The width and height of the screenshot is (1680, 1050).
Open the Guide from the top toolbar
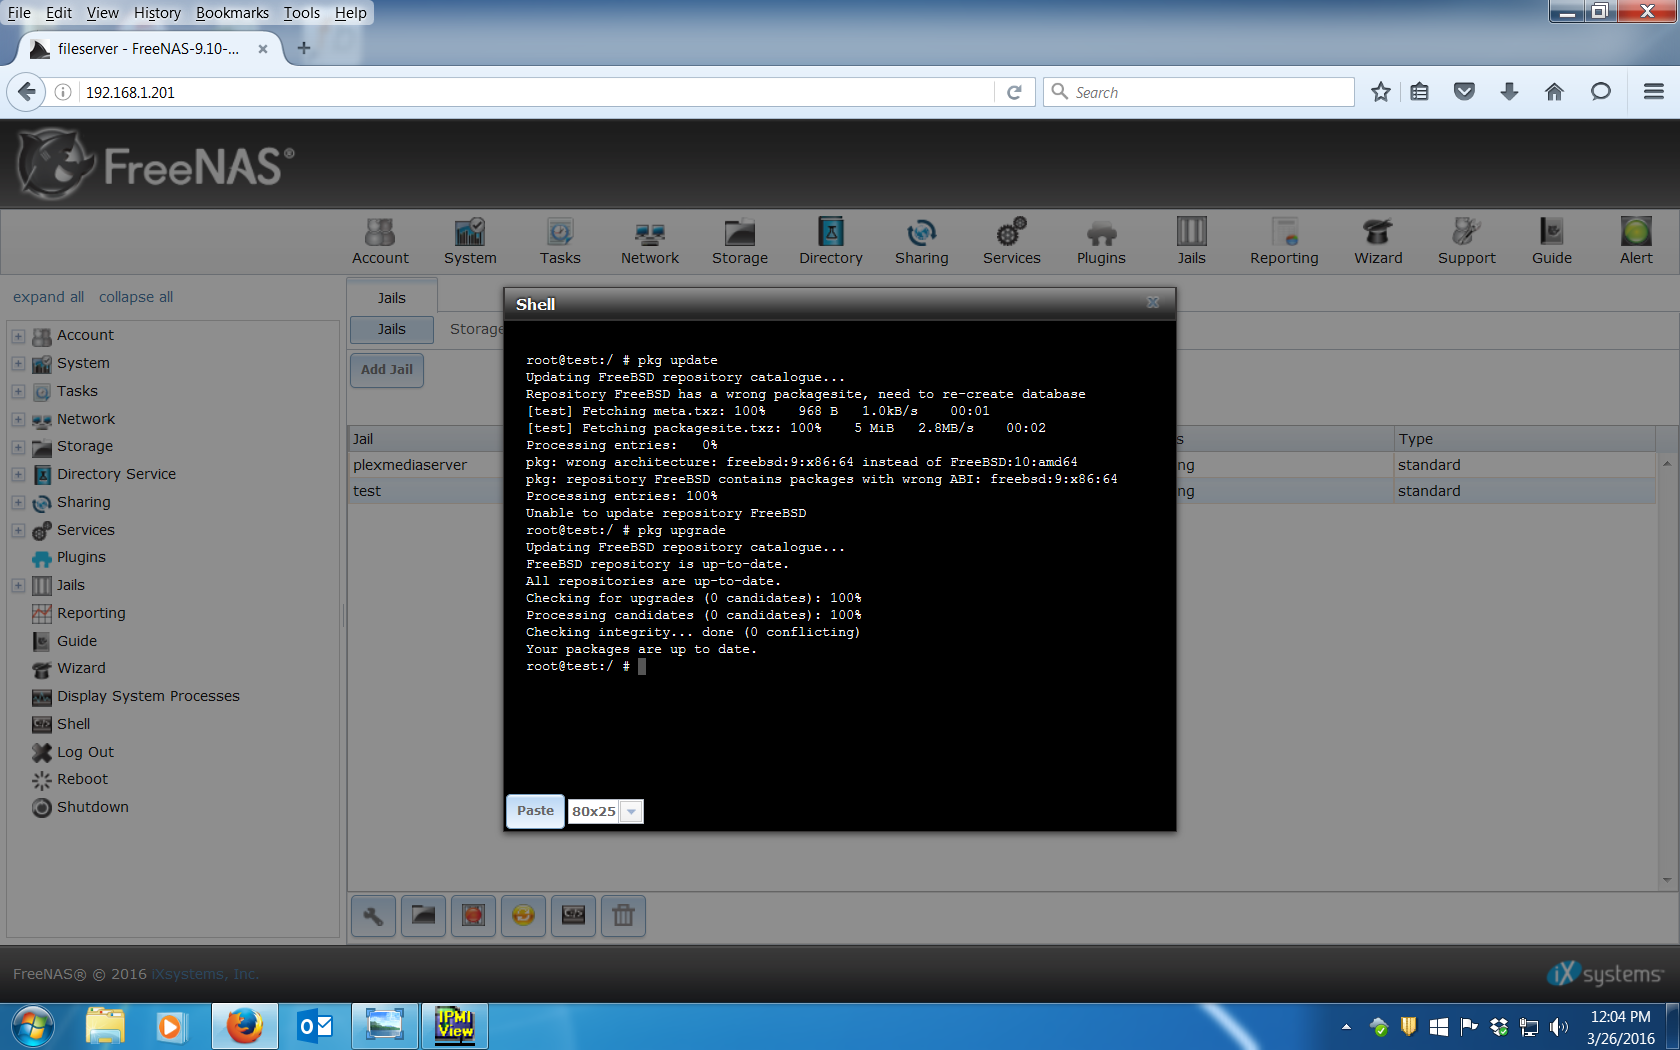click(x=1552, y=242)
